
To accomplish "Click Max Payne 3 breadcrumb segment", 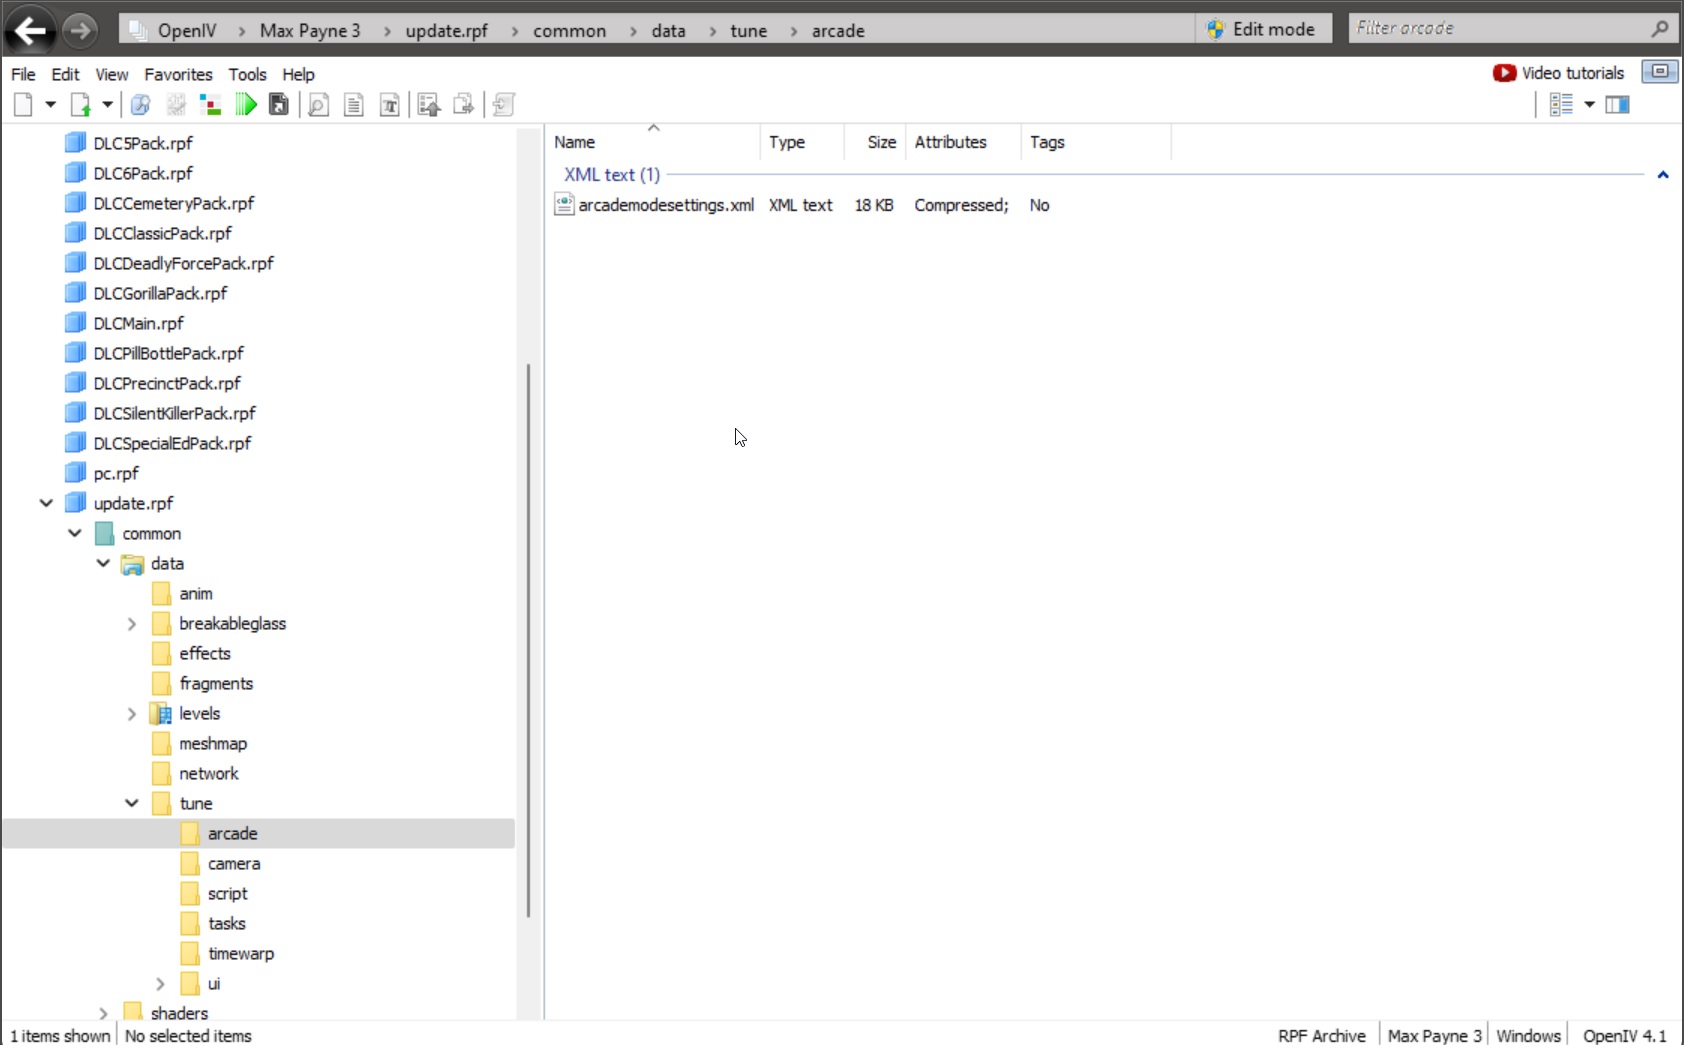I will click(x=310, y=30).
